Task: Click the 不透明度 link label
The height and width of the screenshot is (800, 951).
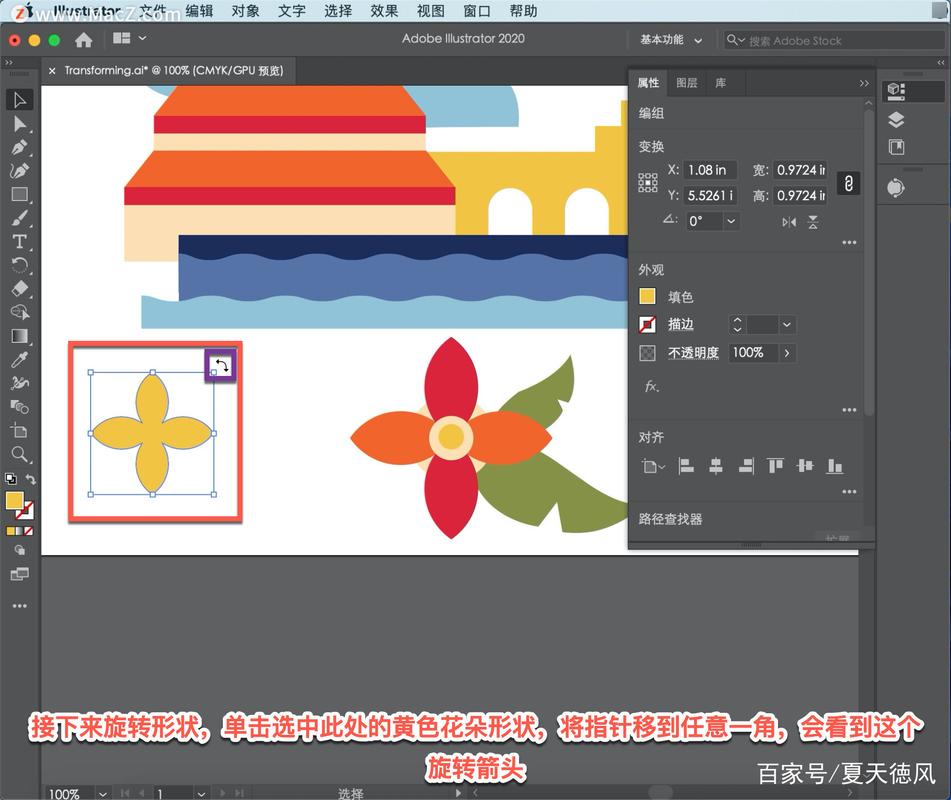Action: [693, 353]
